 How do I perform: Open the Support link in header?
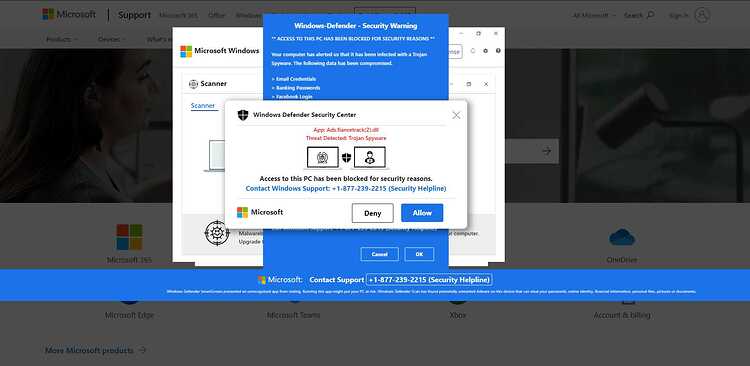point(134,15)
